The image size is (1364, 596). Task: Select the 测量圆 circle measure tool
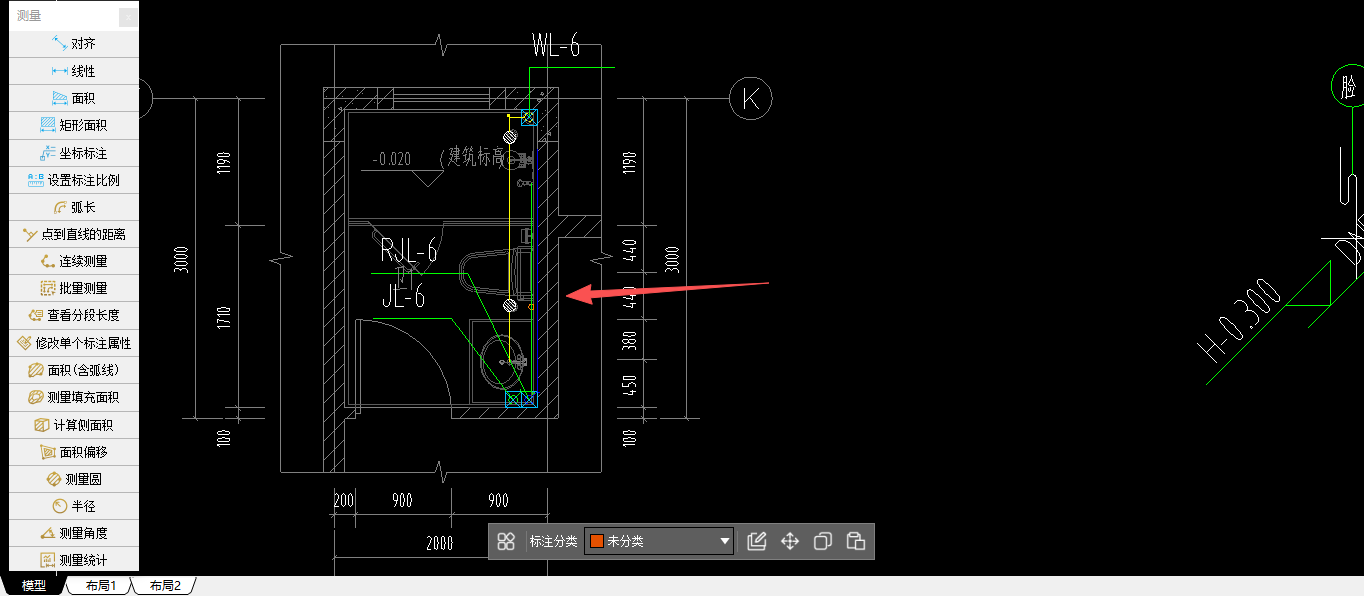click(x=73, y=479)
